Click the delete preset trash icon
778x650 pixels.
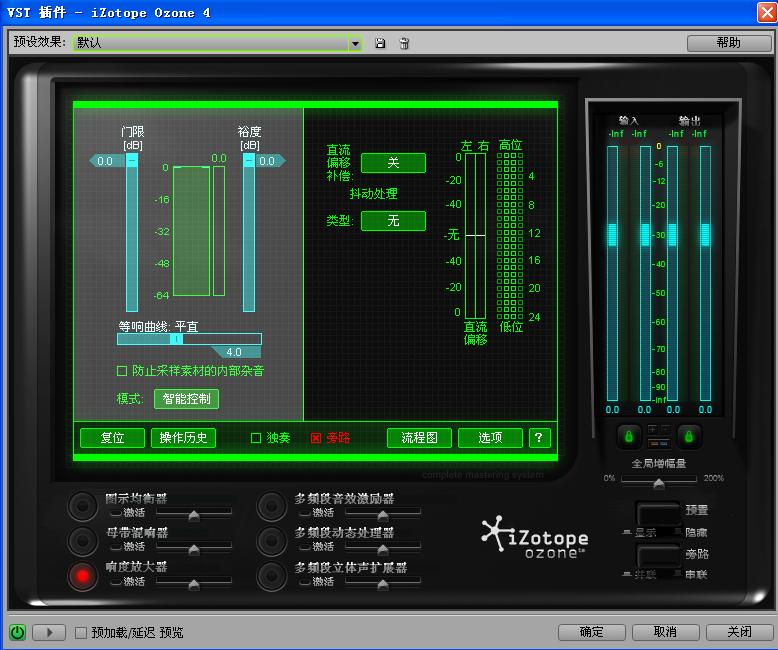(x=404, y=43)
